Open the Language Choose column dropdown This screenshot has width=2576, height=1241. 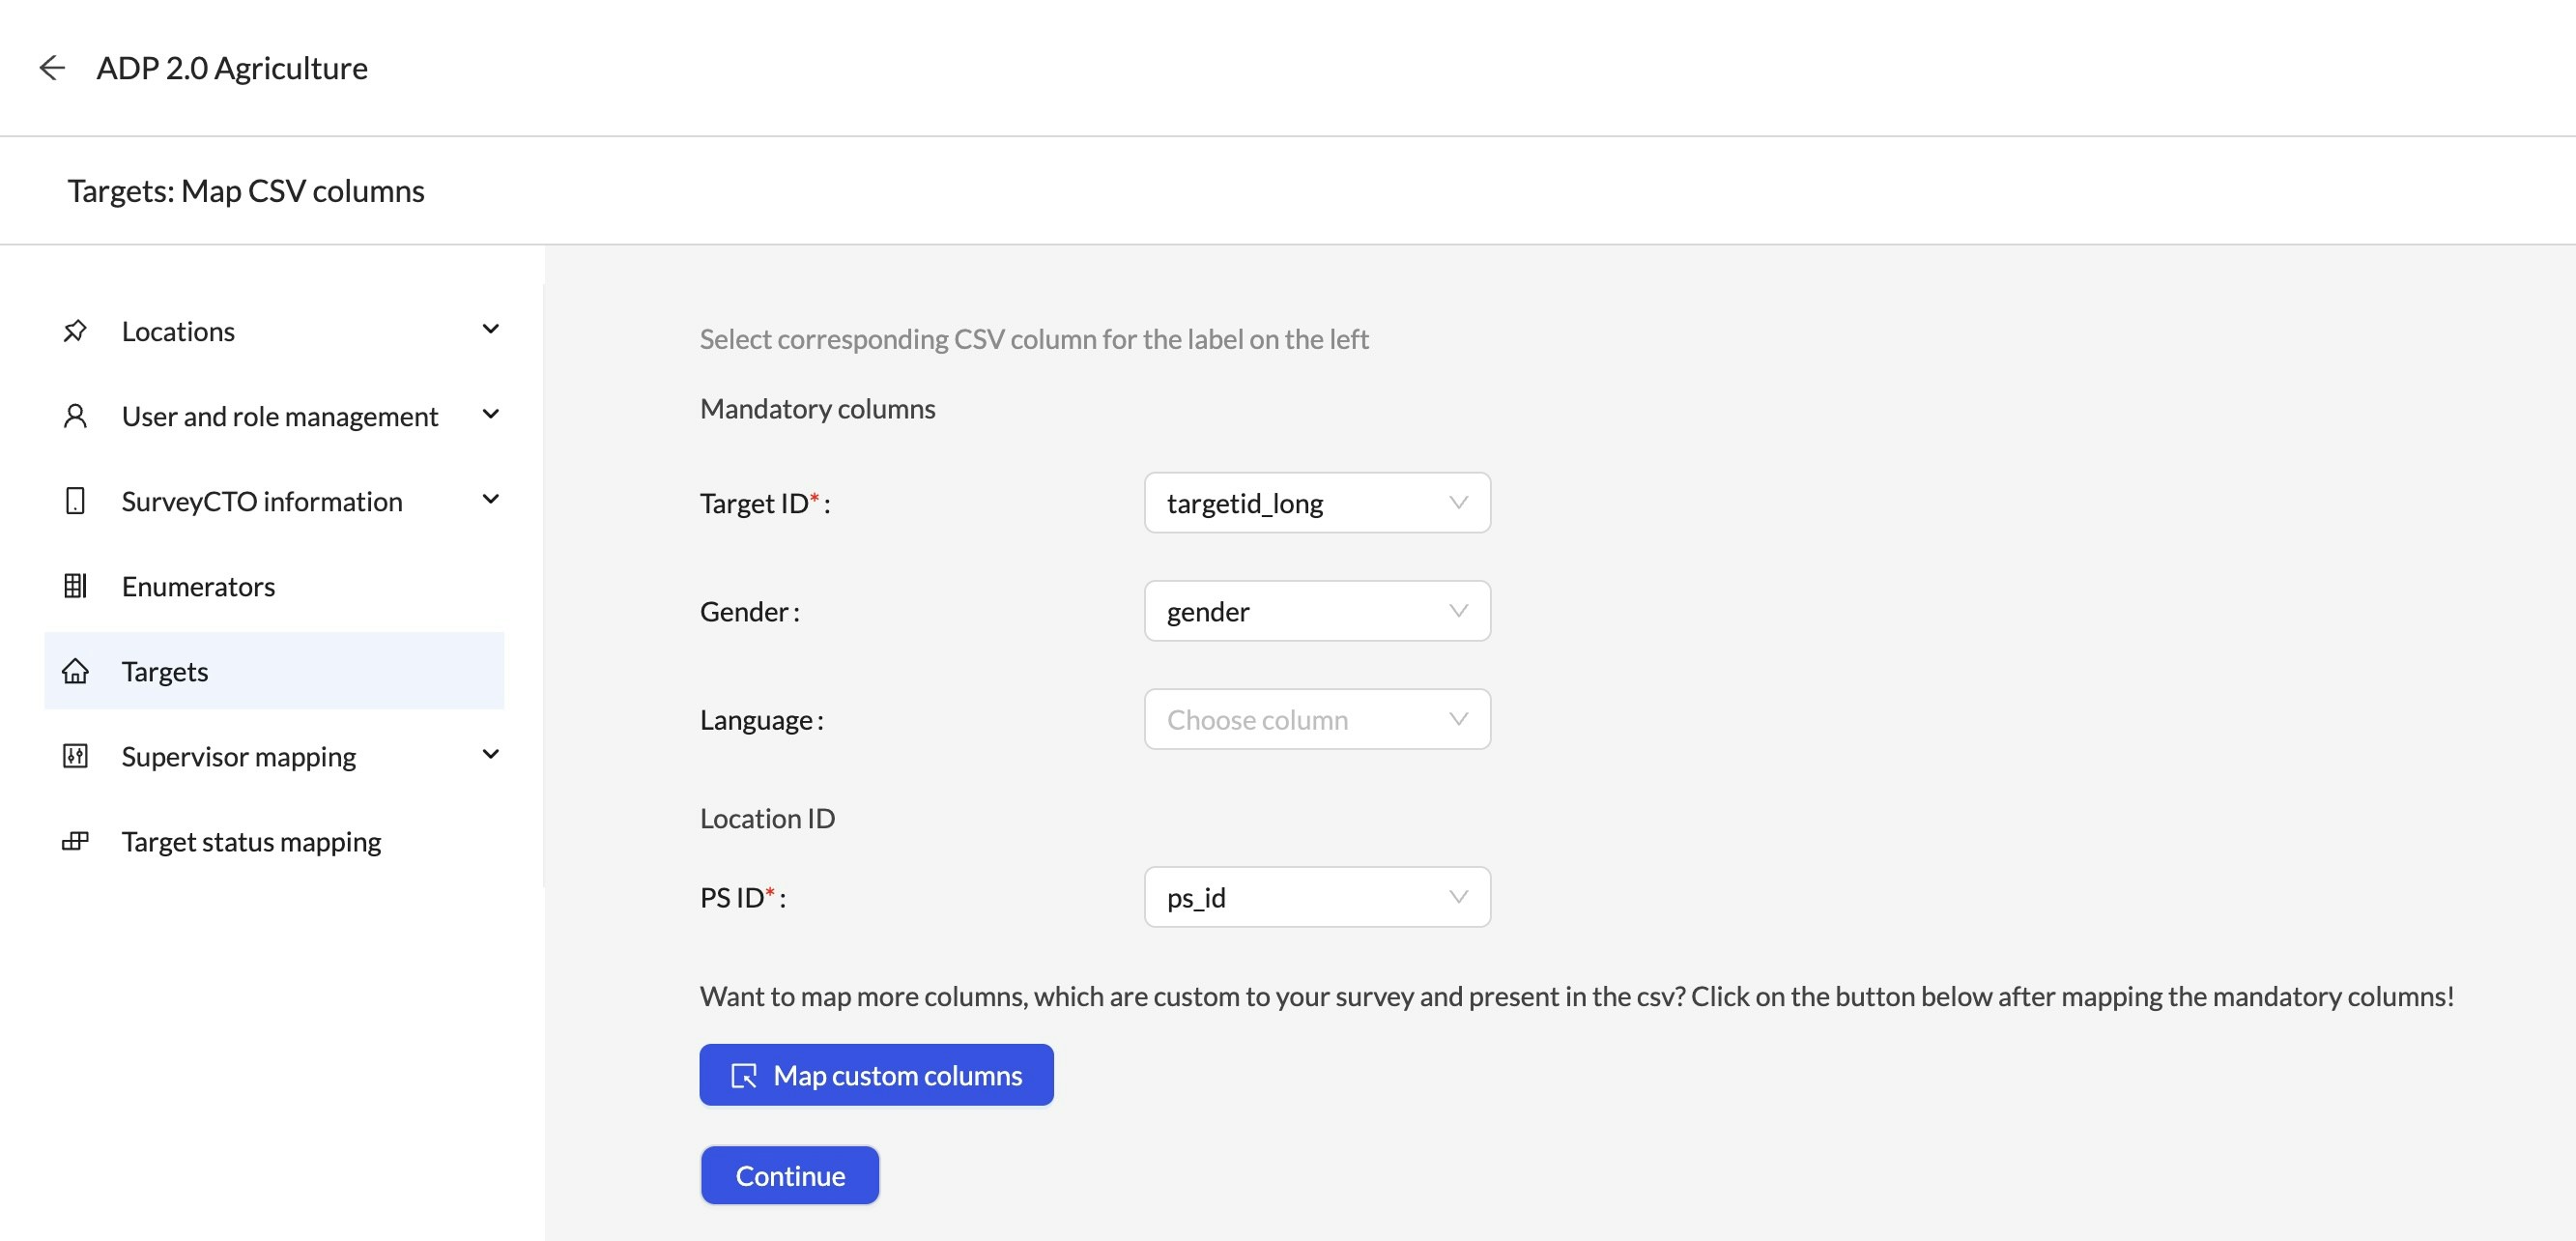1316,719
